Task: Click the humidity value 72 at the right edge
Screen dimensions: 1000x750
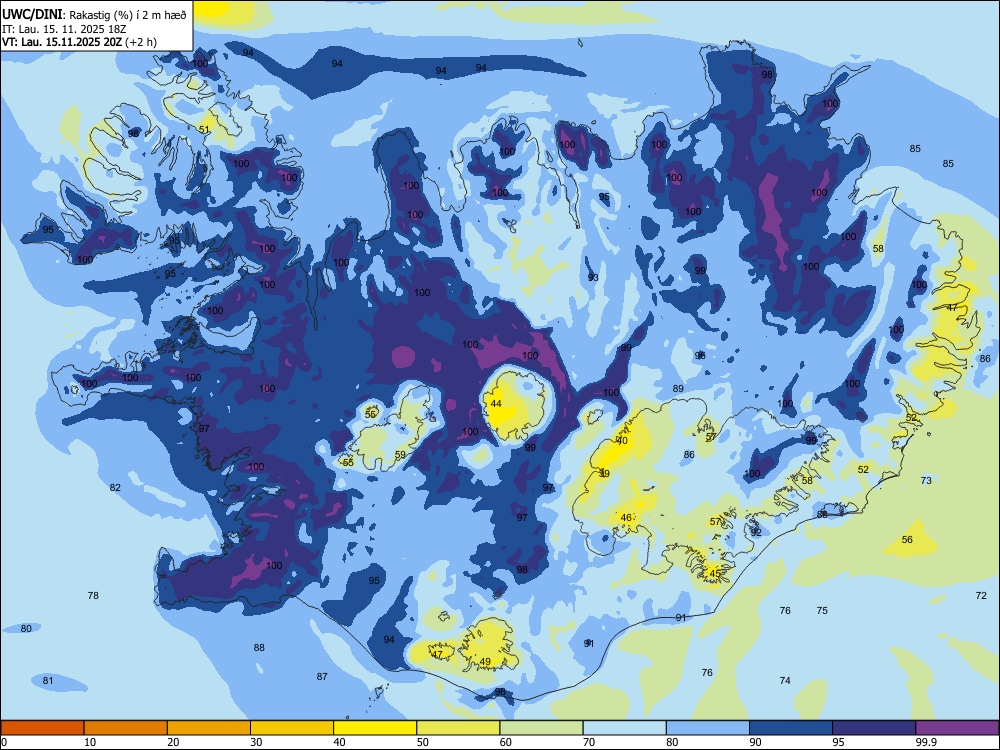Action: pyautogui.click(x=981, y=596)
